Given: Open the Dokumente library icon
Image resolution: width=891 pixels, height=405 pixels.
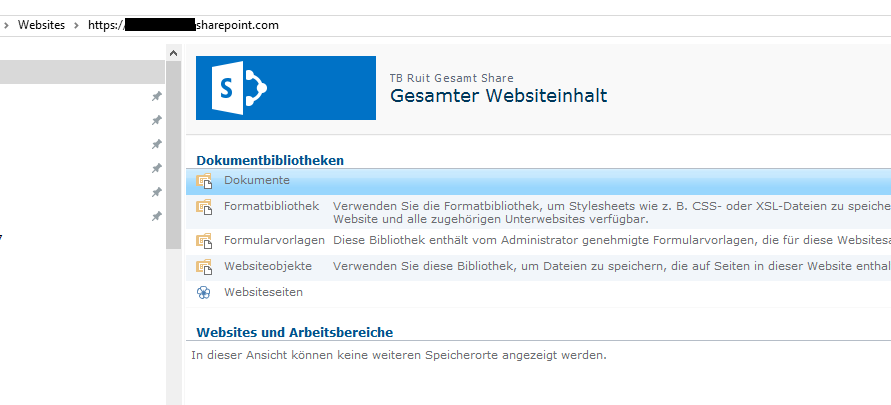Looking at the screenshot, I should (x=204, y=181).
